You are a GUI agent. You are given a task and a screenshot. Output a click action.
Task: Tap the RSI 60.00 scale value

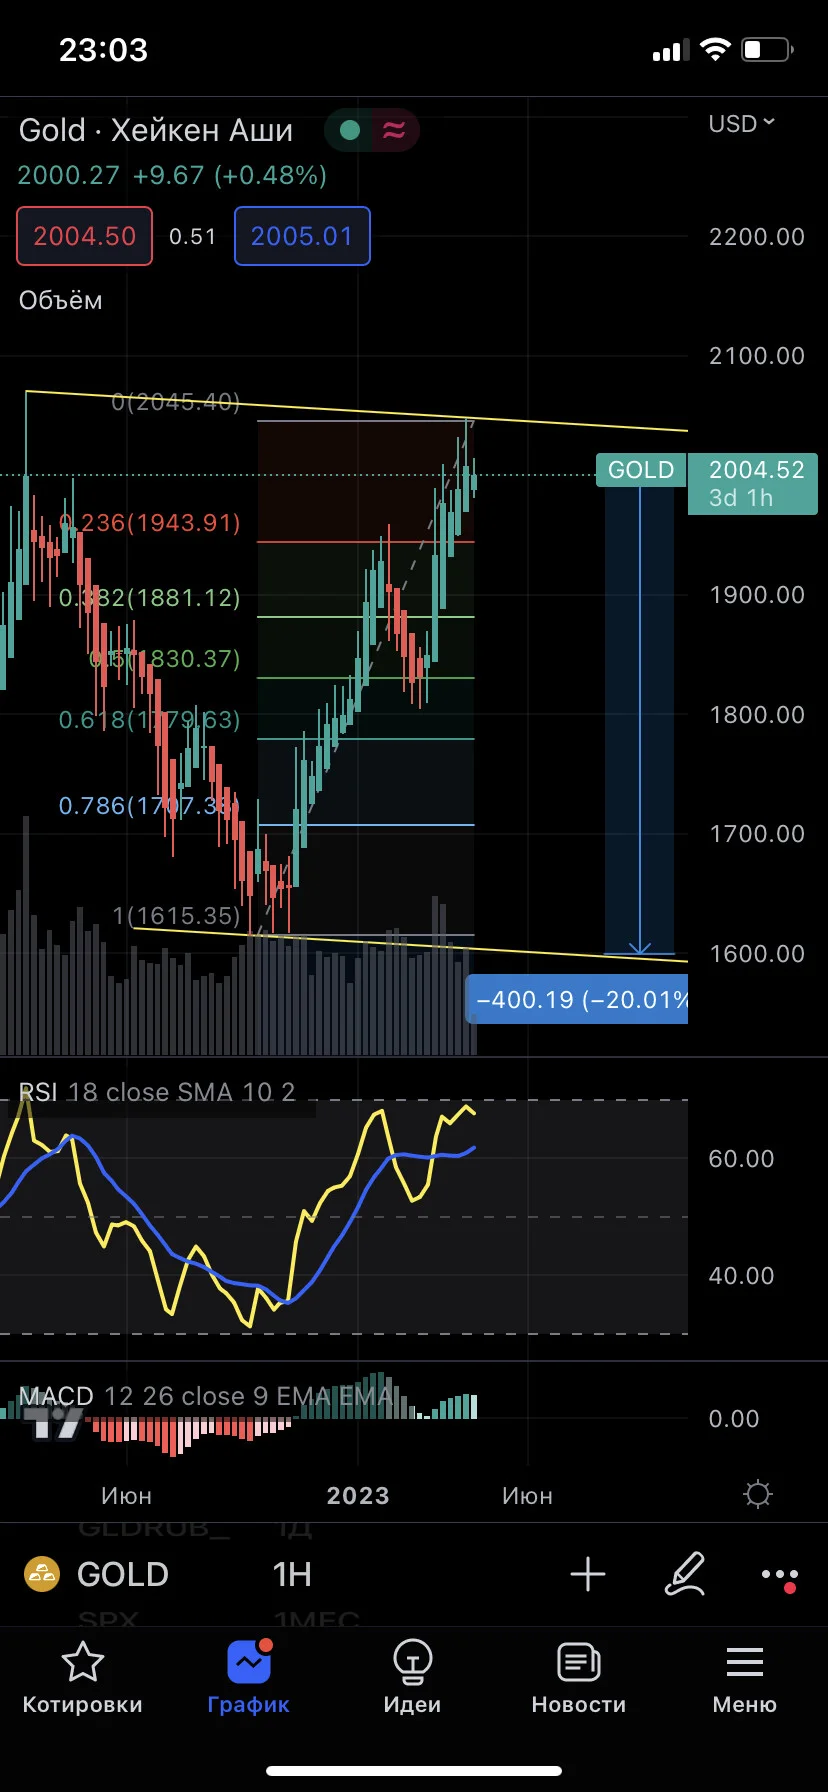pyautogui.click(x=741, y=1159)
